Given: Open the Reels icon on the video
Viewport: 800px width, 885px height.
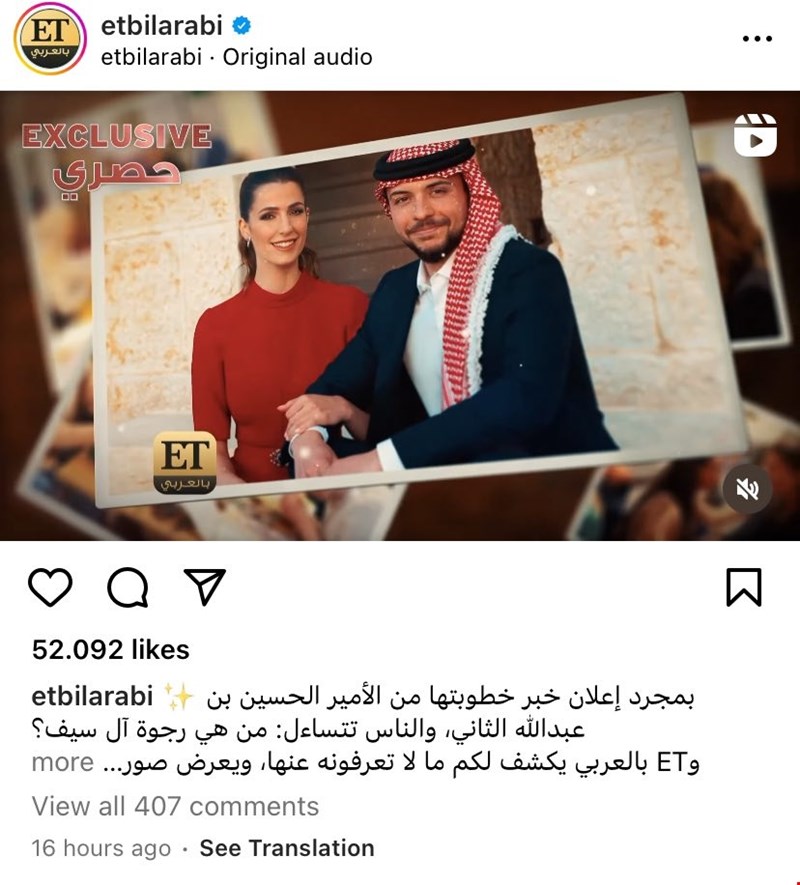Looking at the screenshot, I should click(755, 135).
